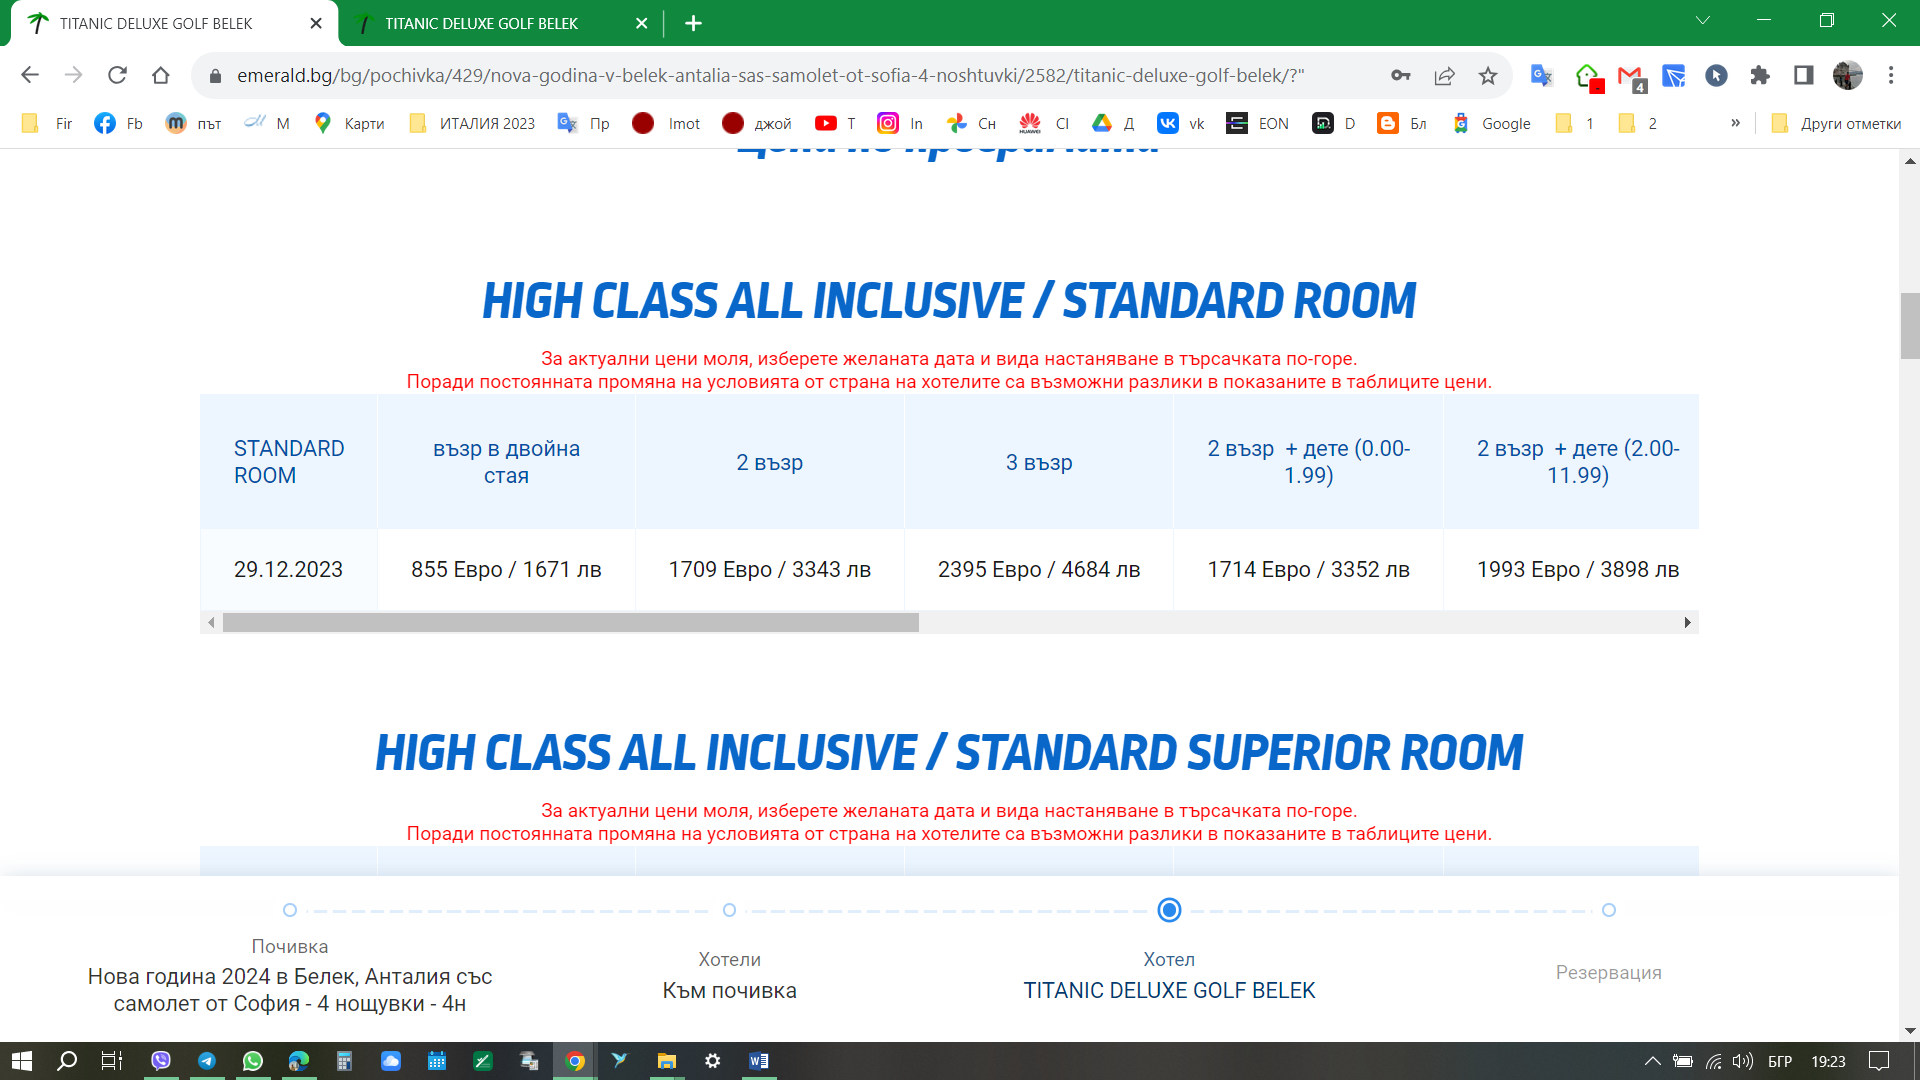Open the Huawei bookmark
Screen dimensions: 1920x1080
[x=1044, y=123]
